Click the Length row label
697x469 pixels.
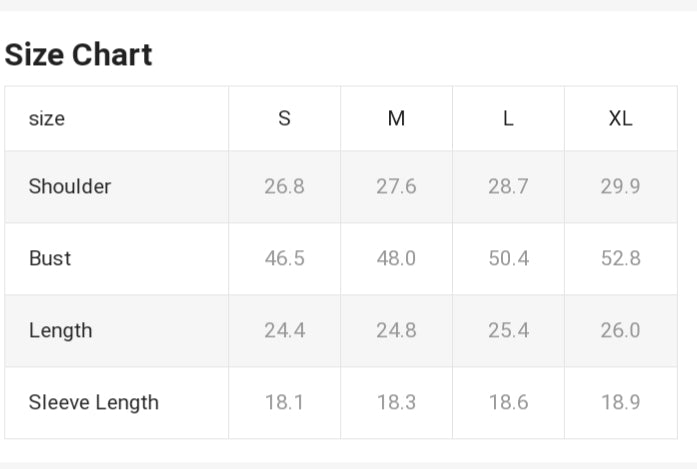60,330
